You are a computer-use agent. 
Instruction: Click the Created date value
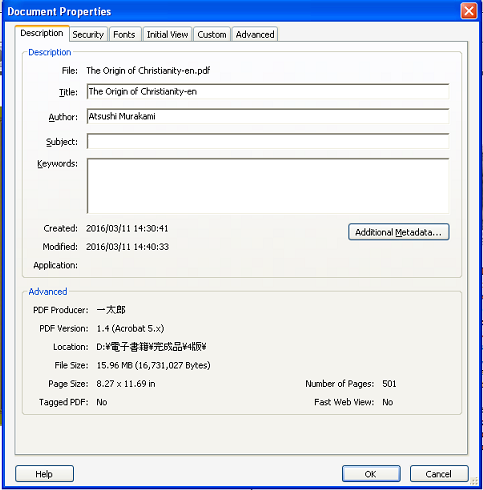click(x=127, y=228)
